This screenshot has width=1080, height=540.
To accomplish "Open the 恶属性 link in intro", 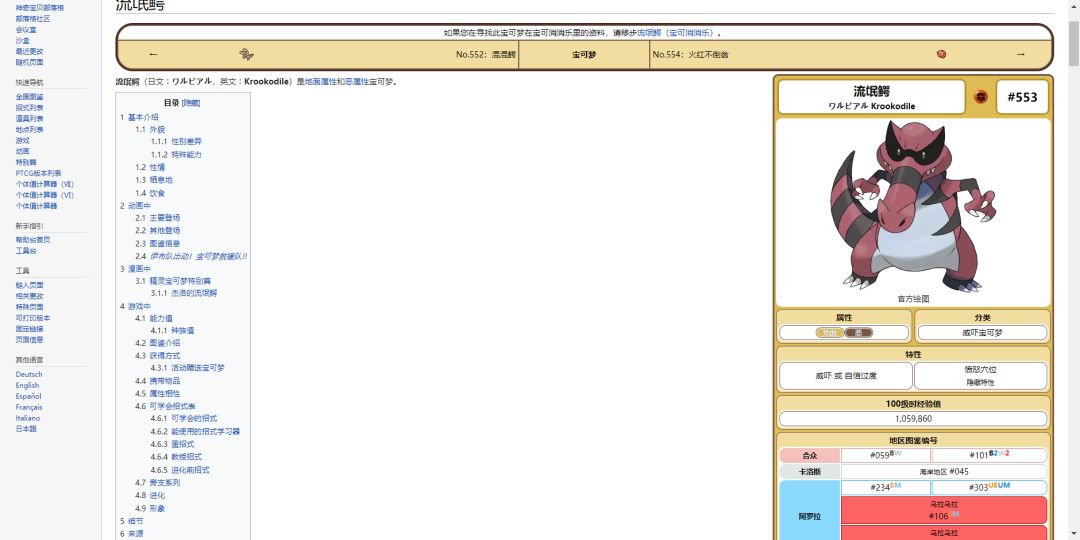I will point(357,81).
